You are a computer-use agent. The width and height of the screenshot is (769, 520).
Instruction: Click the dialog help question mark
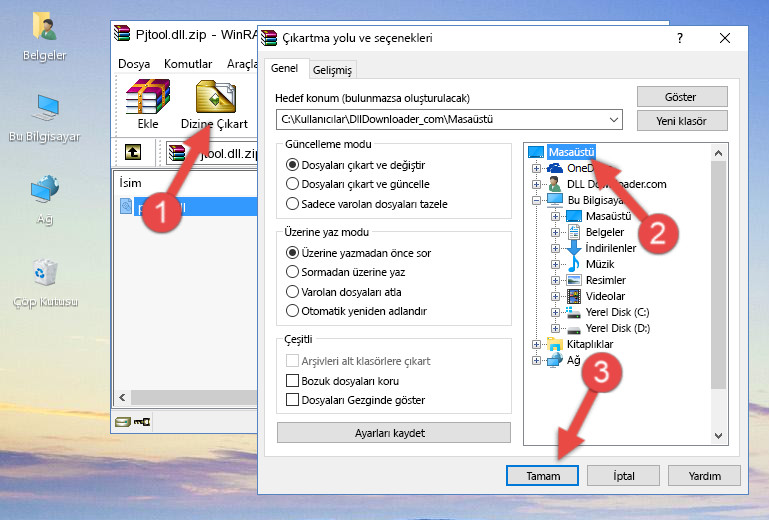click(680, 38)
